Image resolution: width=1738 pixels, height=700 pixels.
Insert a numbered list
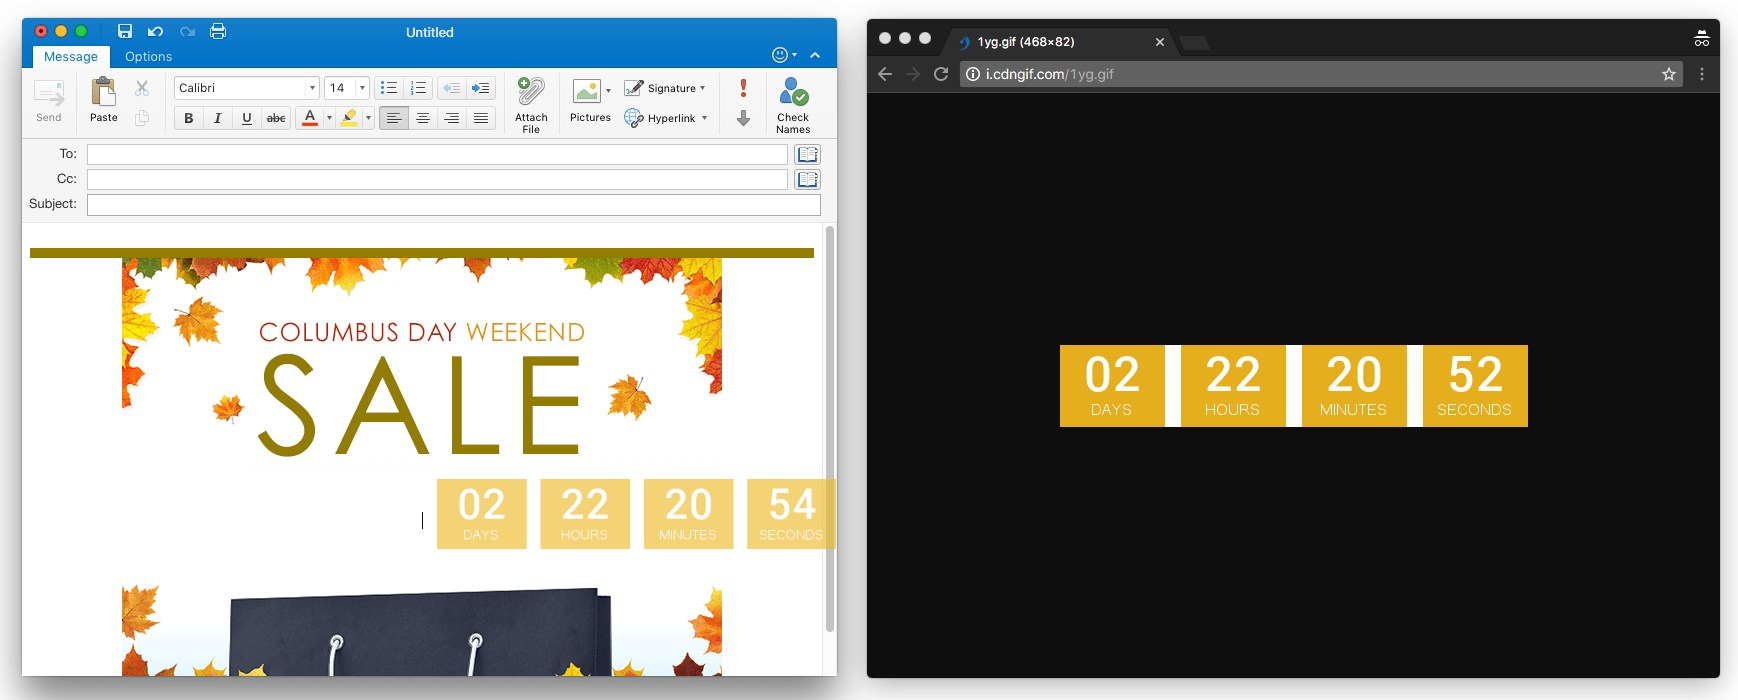[x=419, y=88]
